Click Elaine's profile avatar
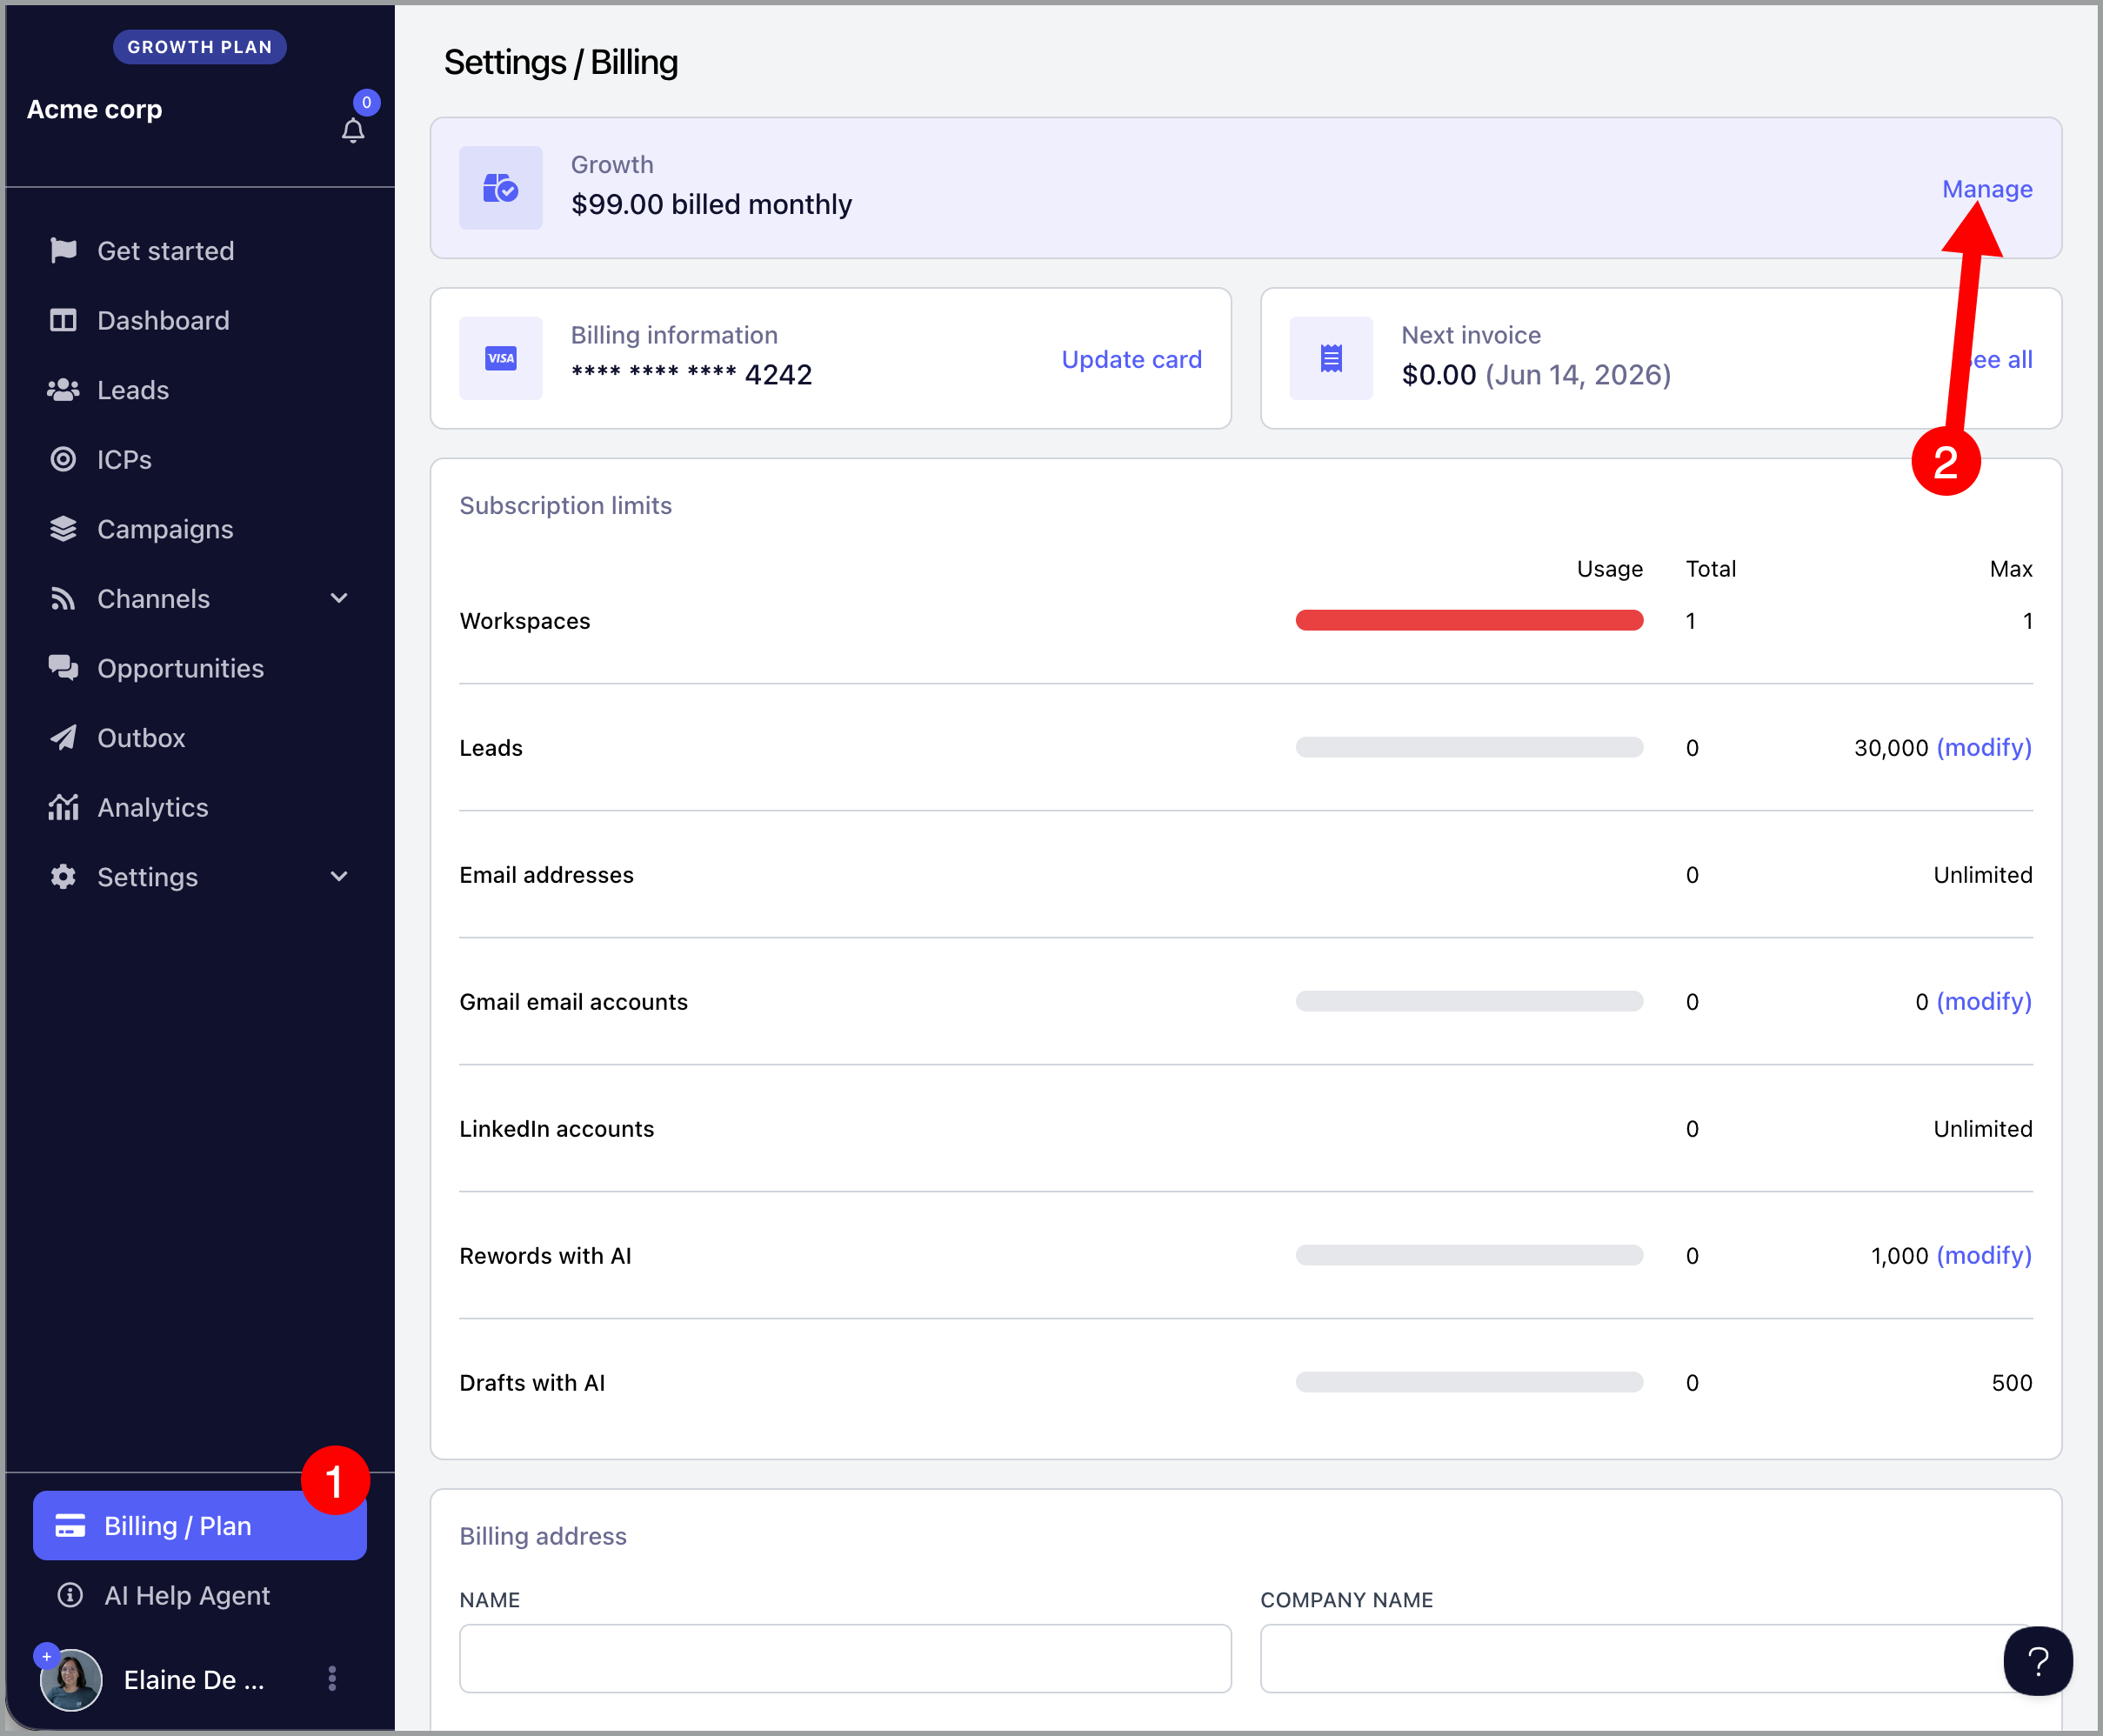Image resolution: width=2103 pixels, height=1736 pixels. click(71, 1679)
